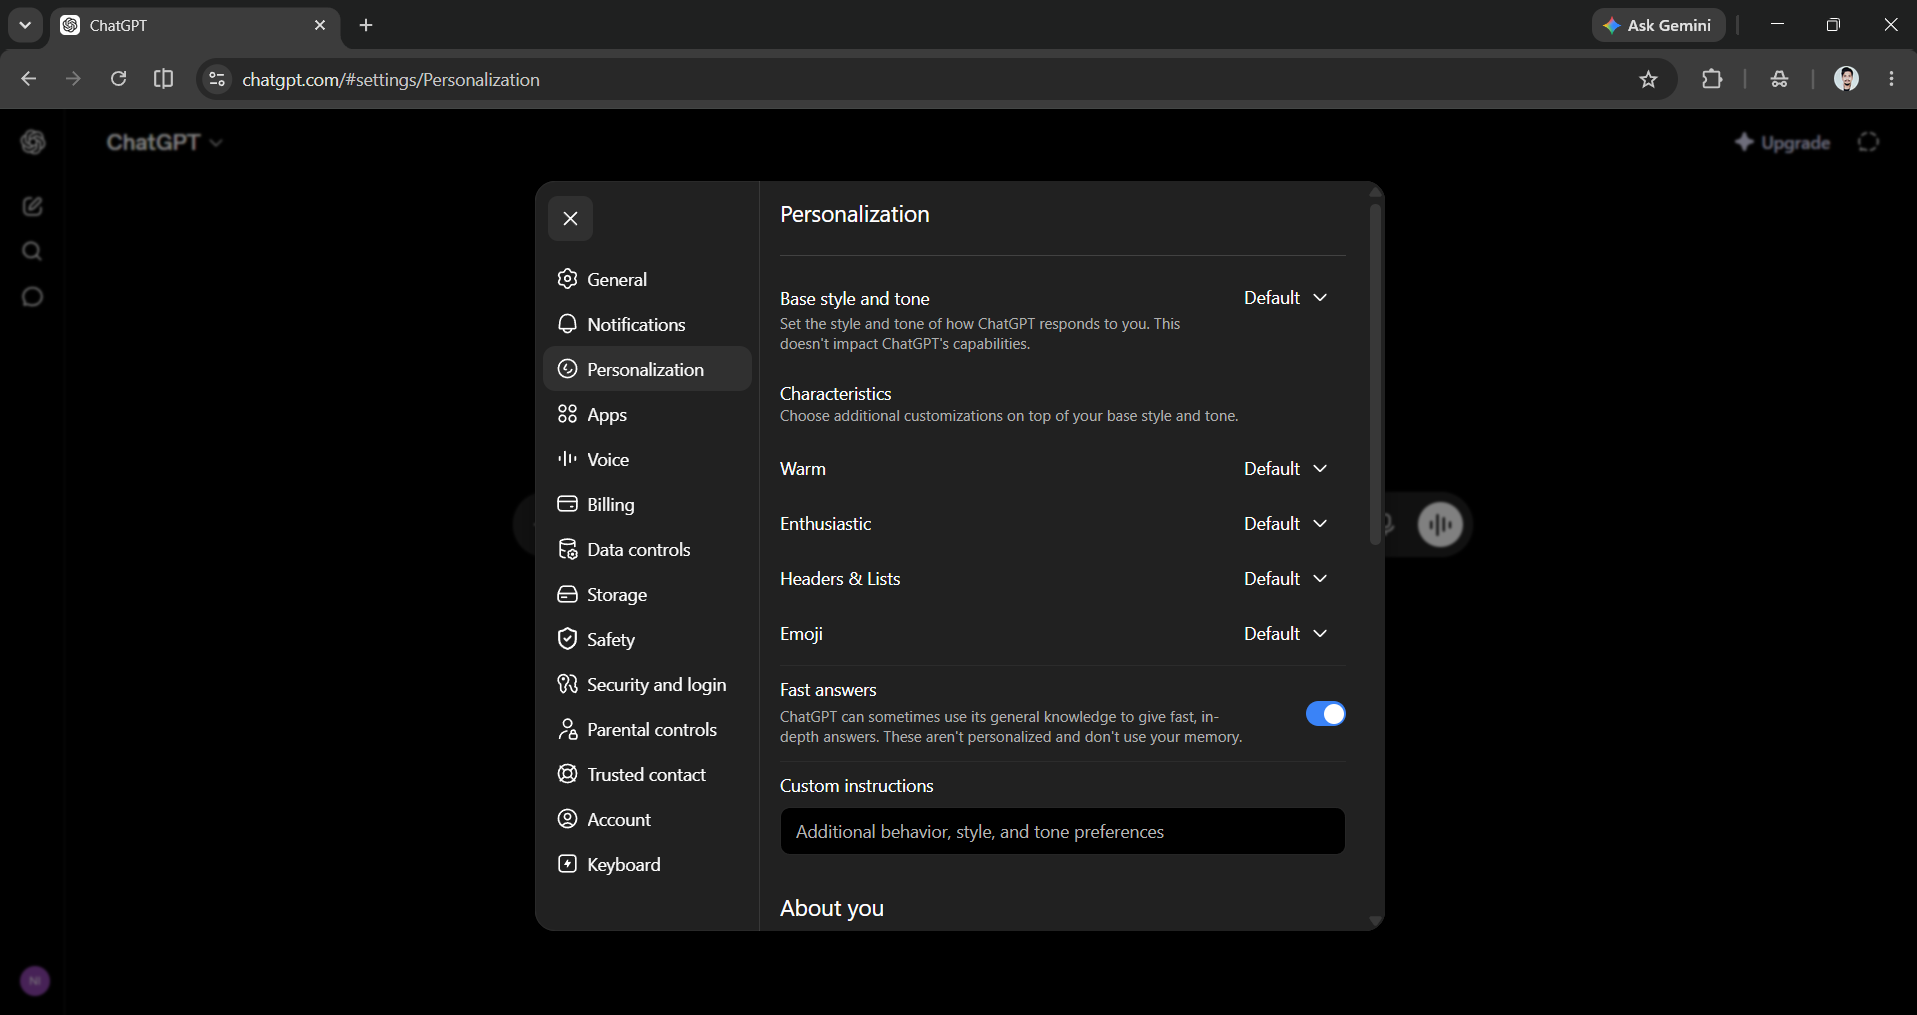1917x1015 pixels.
Task: Bookmark this page with the star icon
Action: pos(1648,79)
